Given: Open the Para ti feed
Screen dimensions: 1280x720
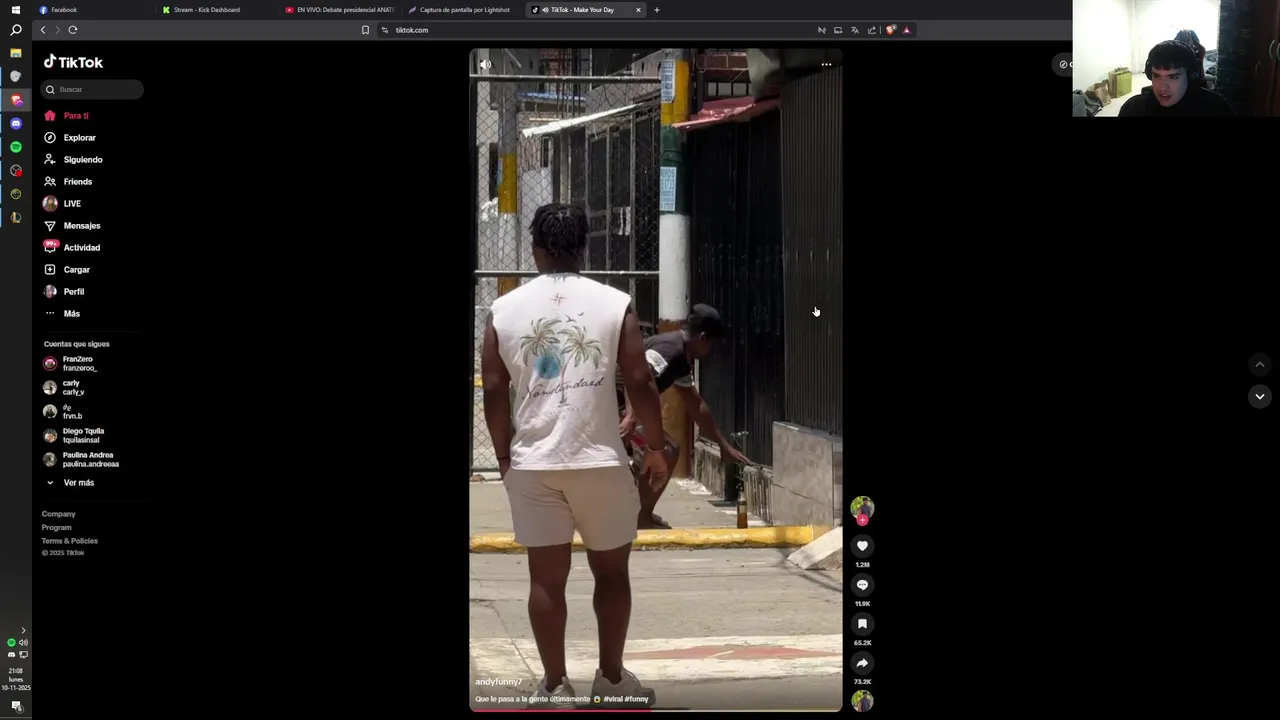Looking at the screenshot, I should click(x=66, y=116).
